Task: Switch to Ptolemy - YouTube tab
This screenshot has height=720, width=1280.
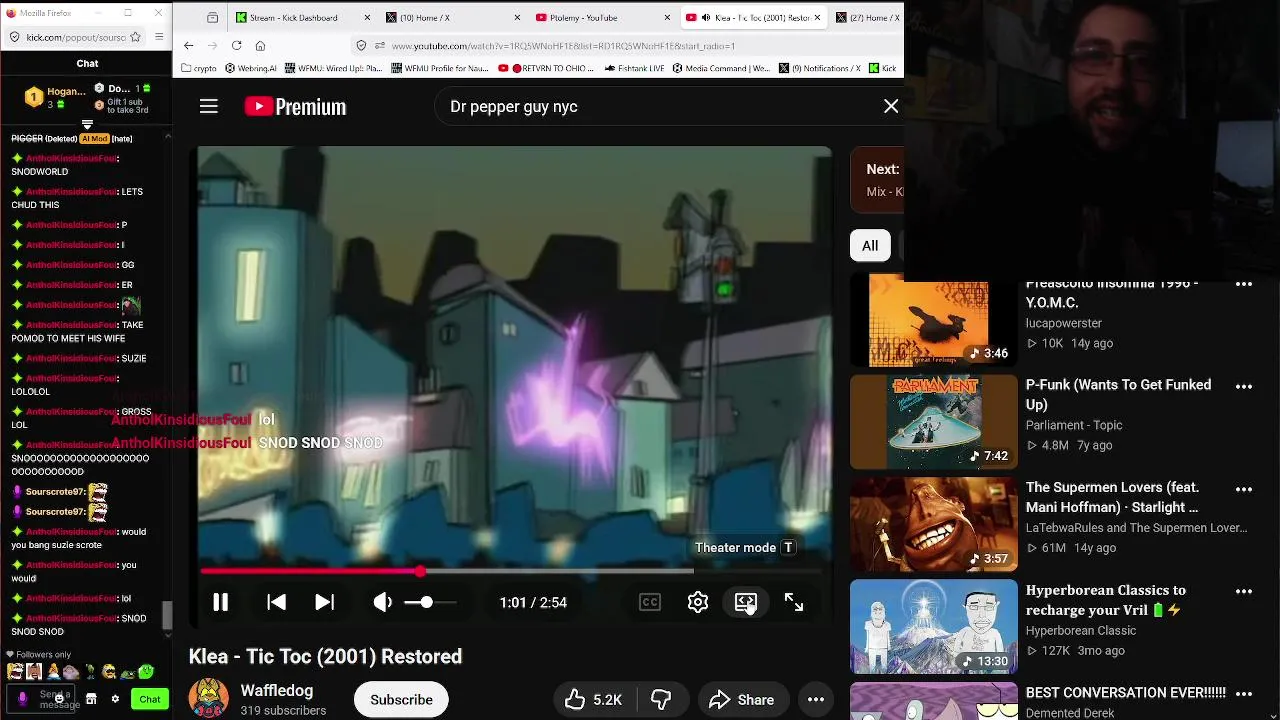Action: 603,17
